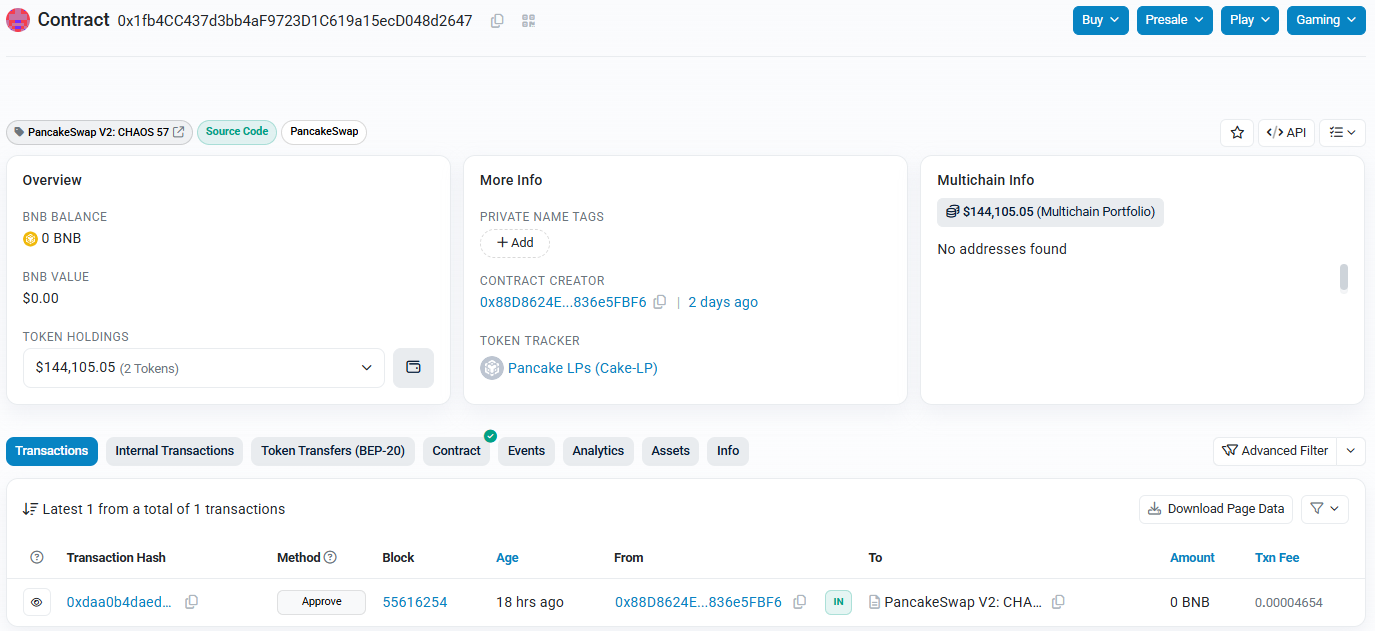
Task: Select the Transactions tab
Action: point(52,451)
